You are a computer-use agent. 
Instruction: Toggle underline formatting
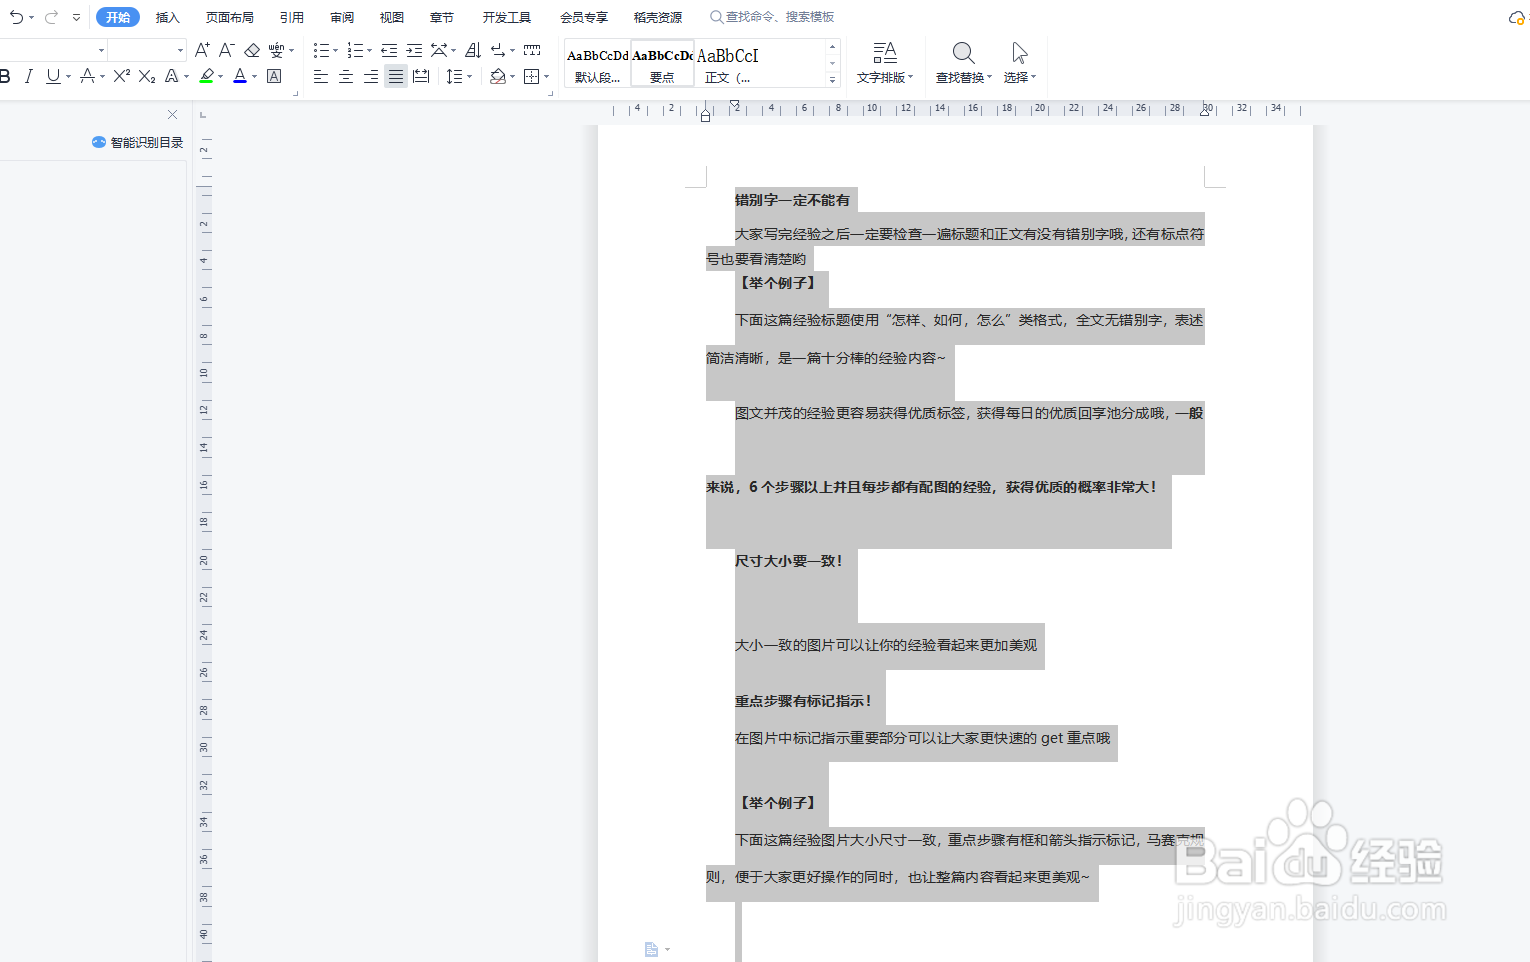point(52,76)
